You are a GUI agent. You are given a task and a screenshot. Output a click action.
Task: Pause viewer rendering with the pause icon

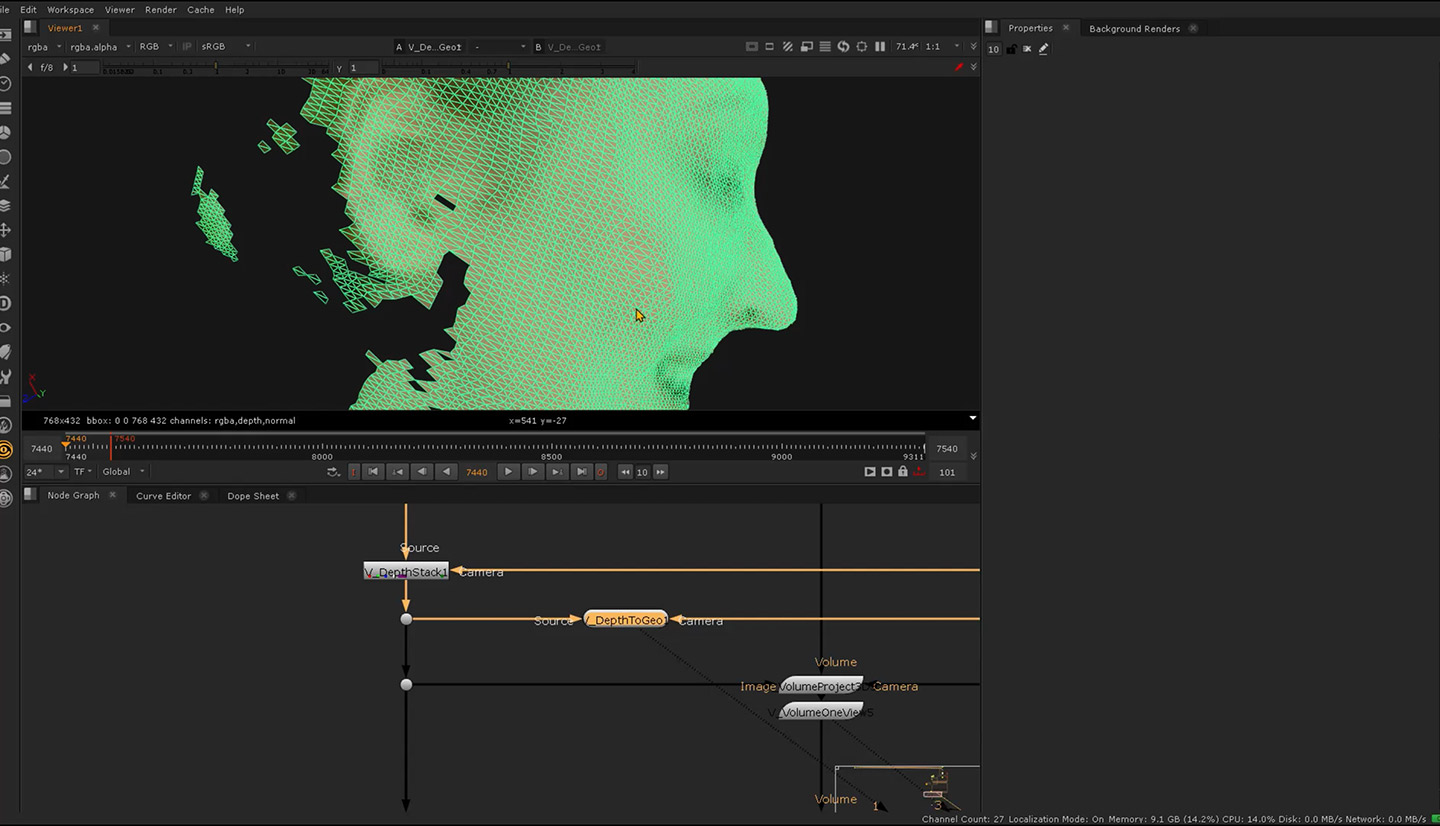click(880, 46)
